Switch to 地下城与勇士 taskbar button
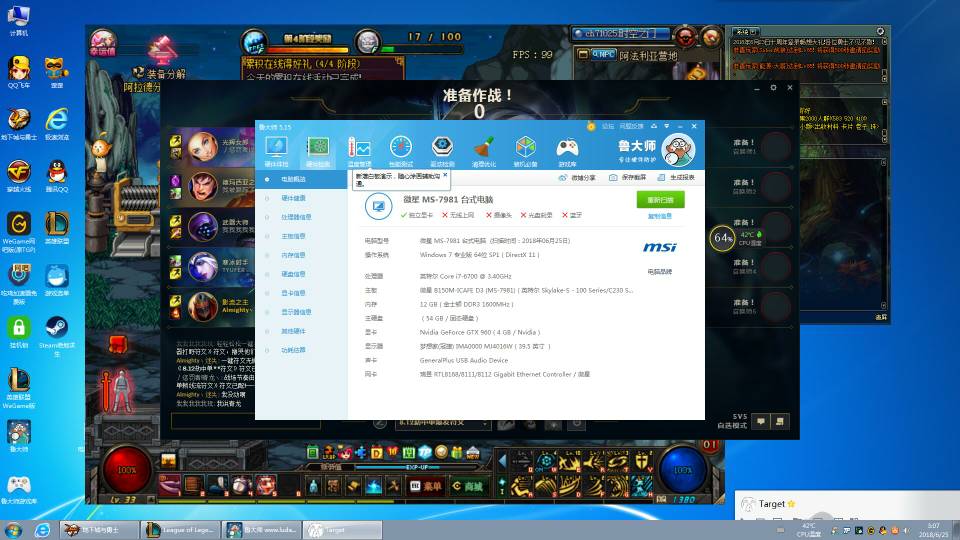 click(99, 530)
